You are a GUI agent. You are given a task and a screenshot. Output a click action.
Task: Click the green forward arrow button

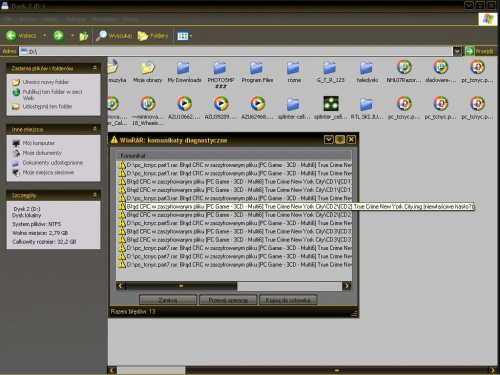[59, 36]
